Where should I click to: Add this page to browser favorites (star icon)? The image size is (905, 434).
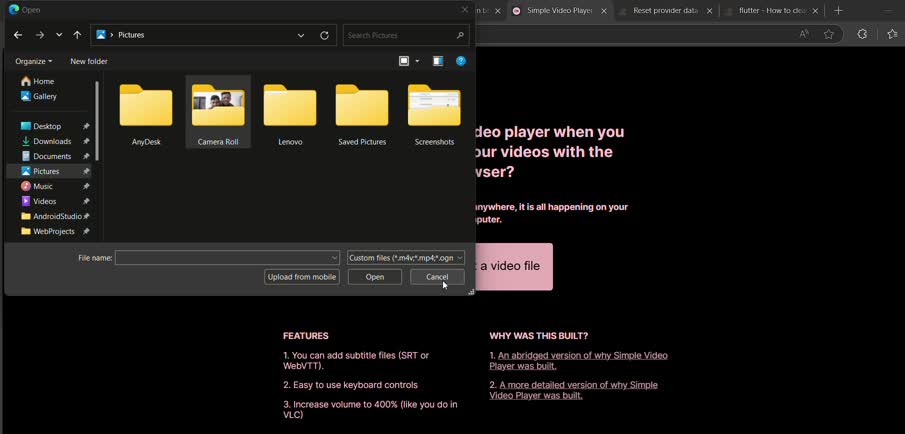pos(829,35)
